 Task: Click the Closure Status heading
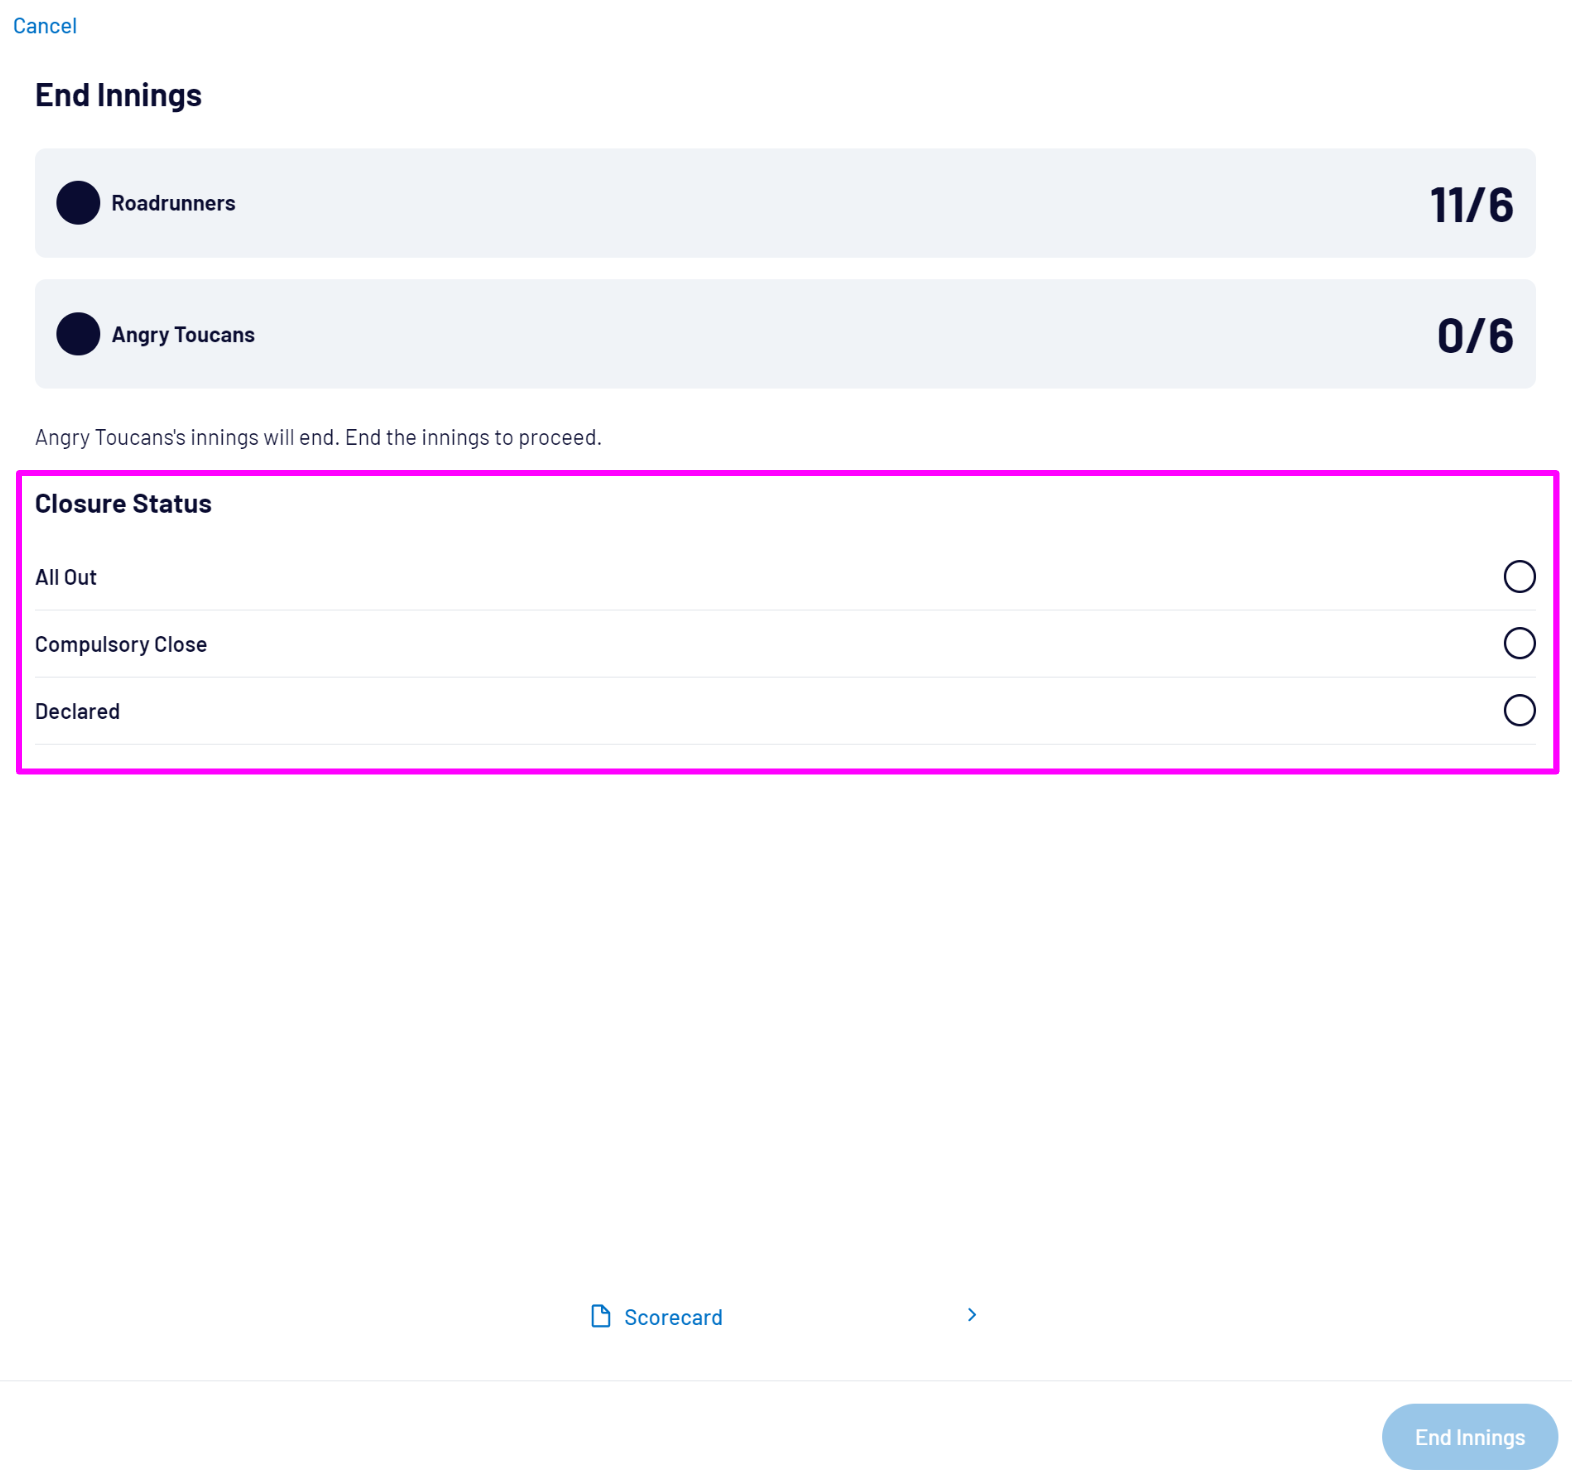[123, 504]
